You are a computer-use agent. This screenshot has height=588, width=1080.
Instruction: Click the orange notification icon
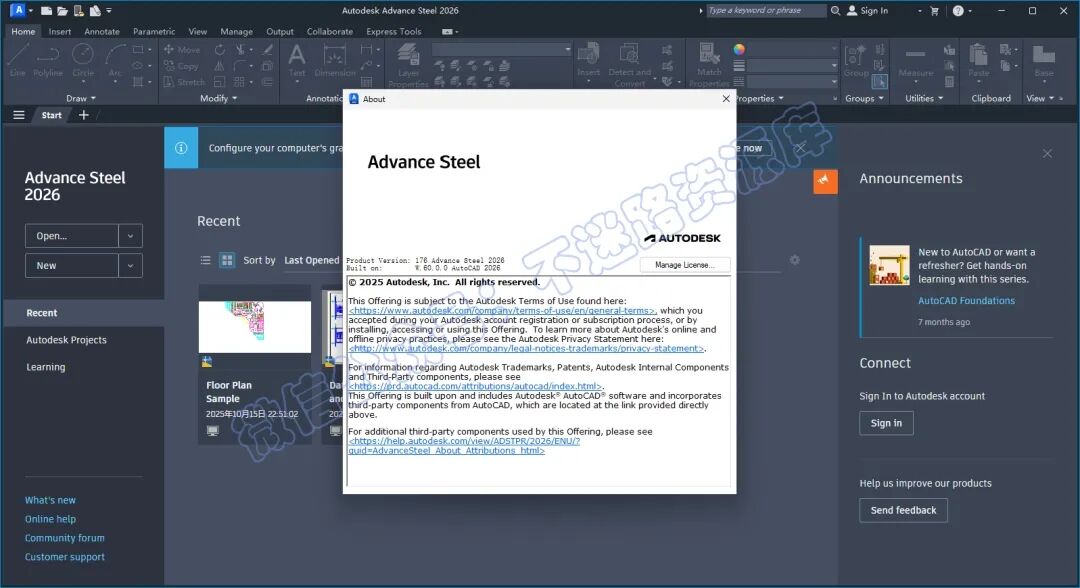825,181
